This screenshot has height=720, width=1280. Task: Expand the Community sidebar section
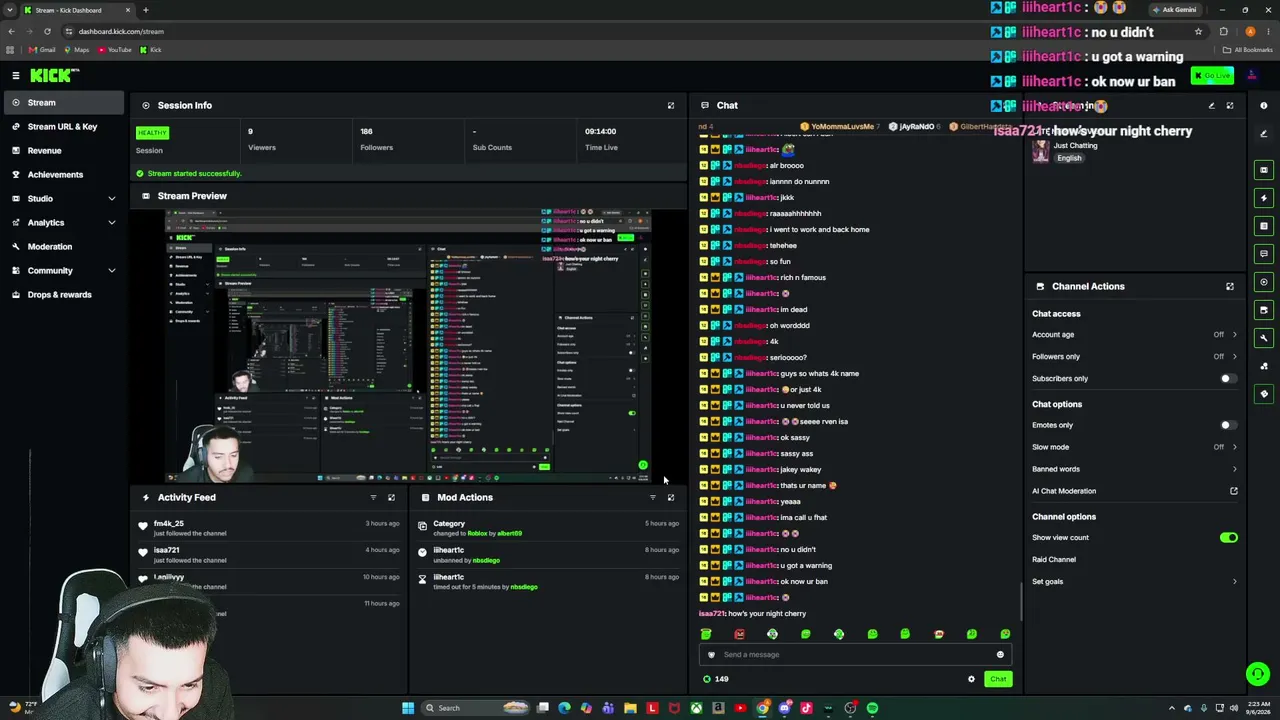[111, 271]
